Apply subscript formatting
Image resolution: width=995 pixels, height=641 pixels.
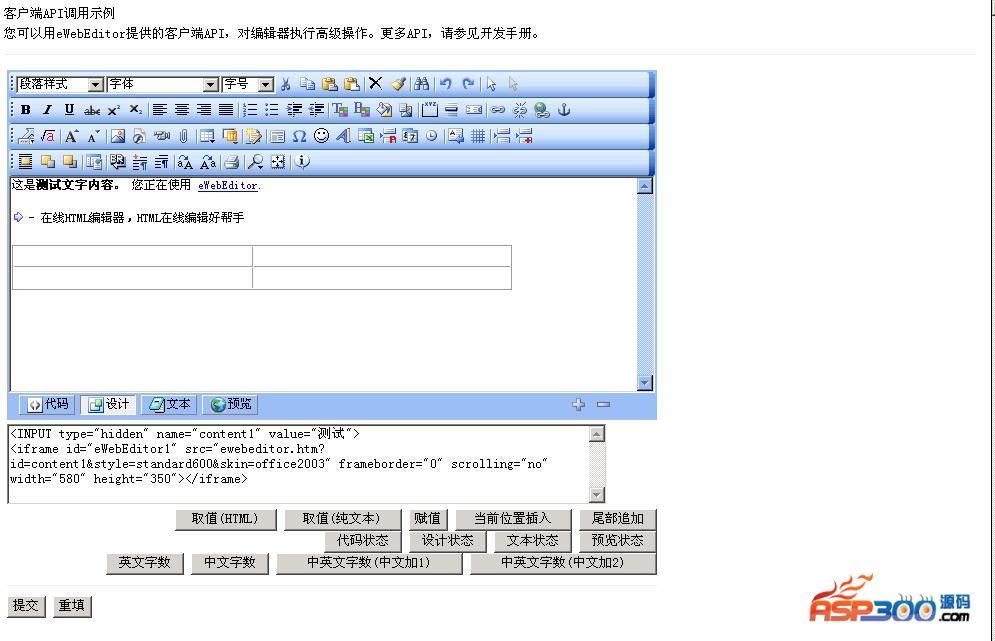tap(136, 110)
